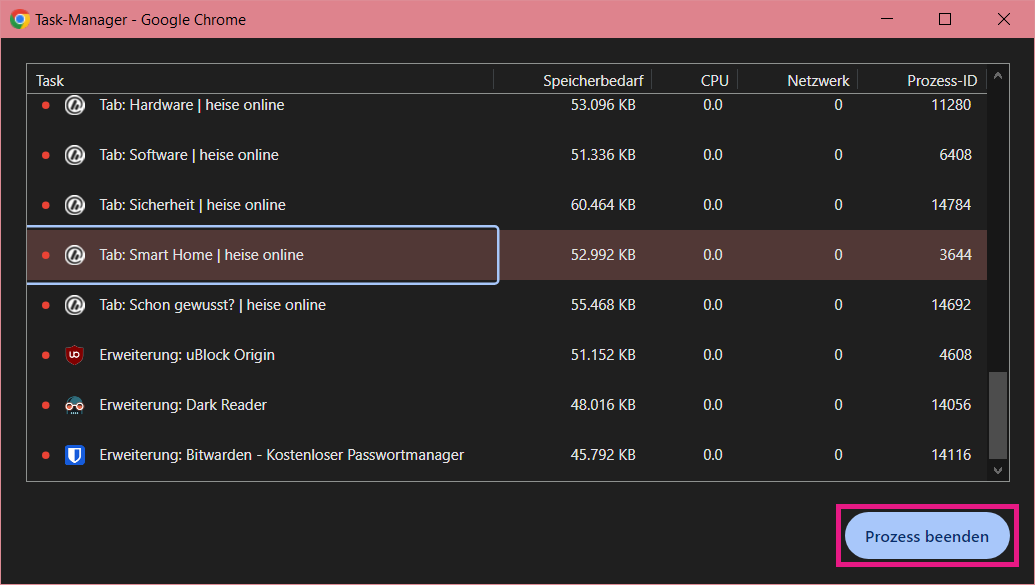Click the heise icon of Smart Home tab
The width and height of the screenshot is (1035, 585).
(x=74, y=255)
